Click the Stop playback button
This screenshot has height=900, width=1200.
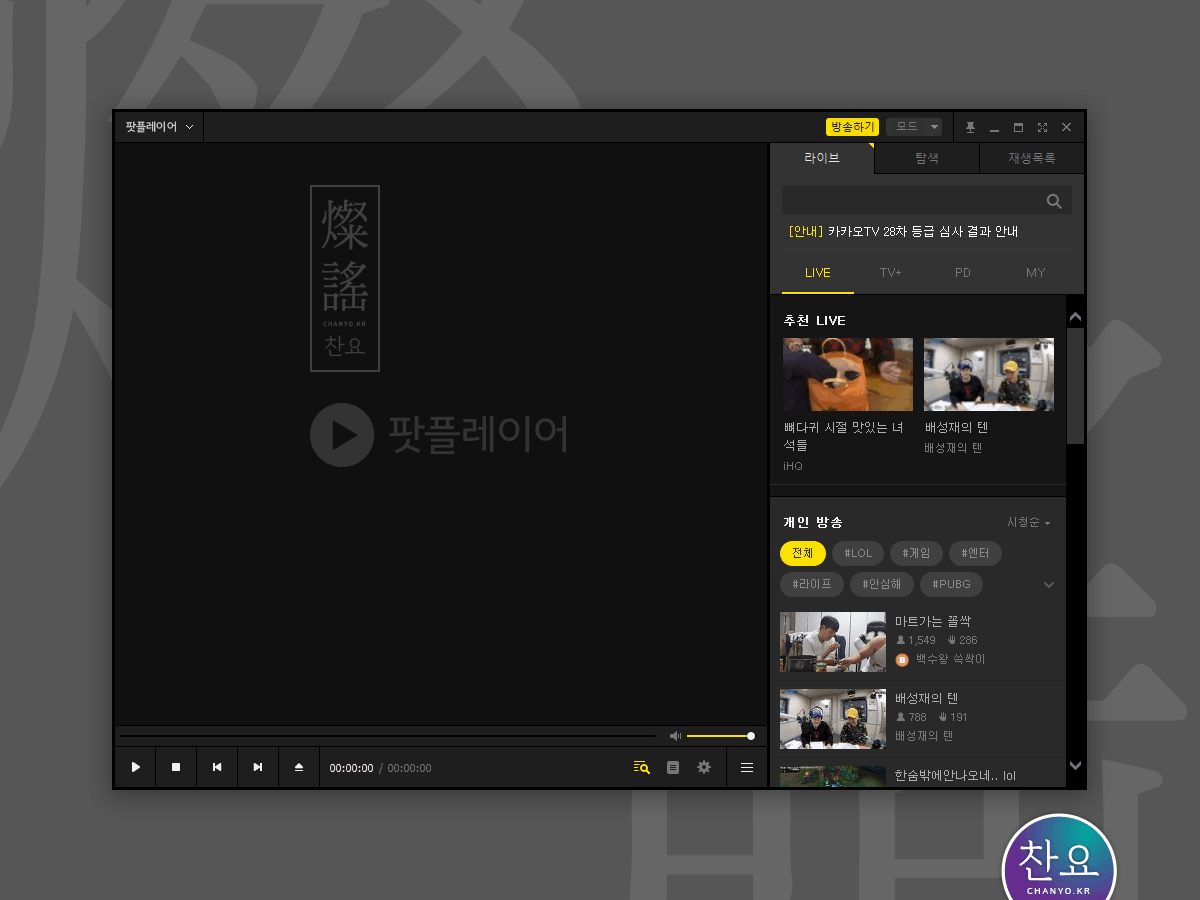pos(176,767)
